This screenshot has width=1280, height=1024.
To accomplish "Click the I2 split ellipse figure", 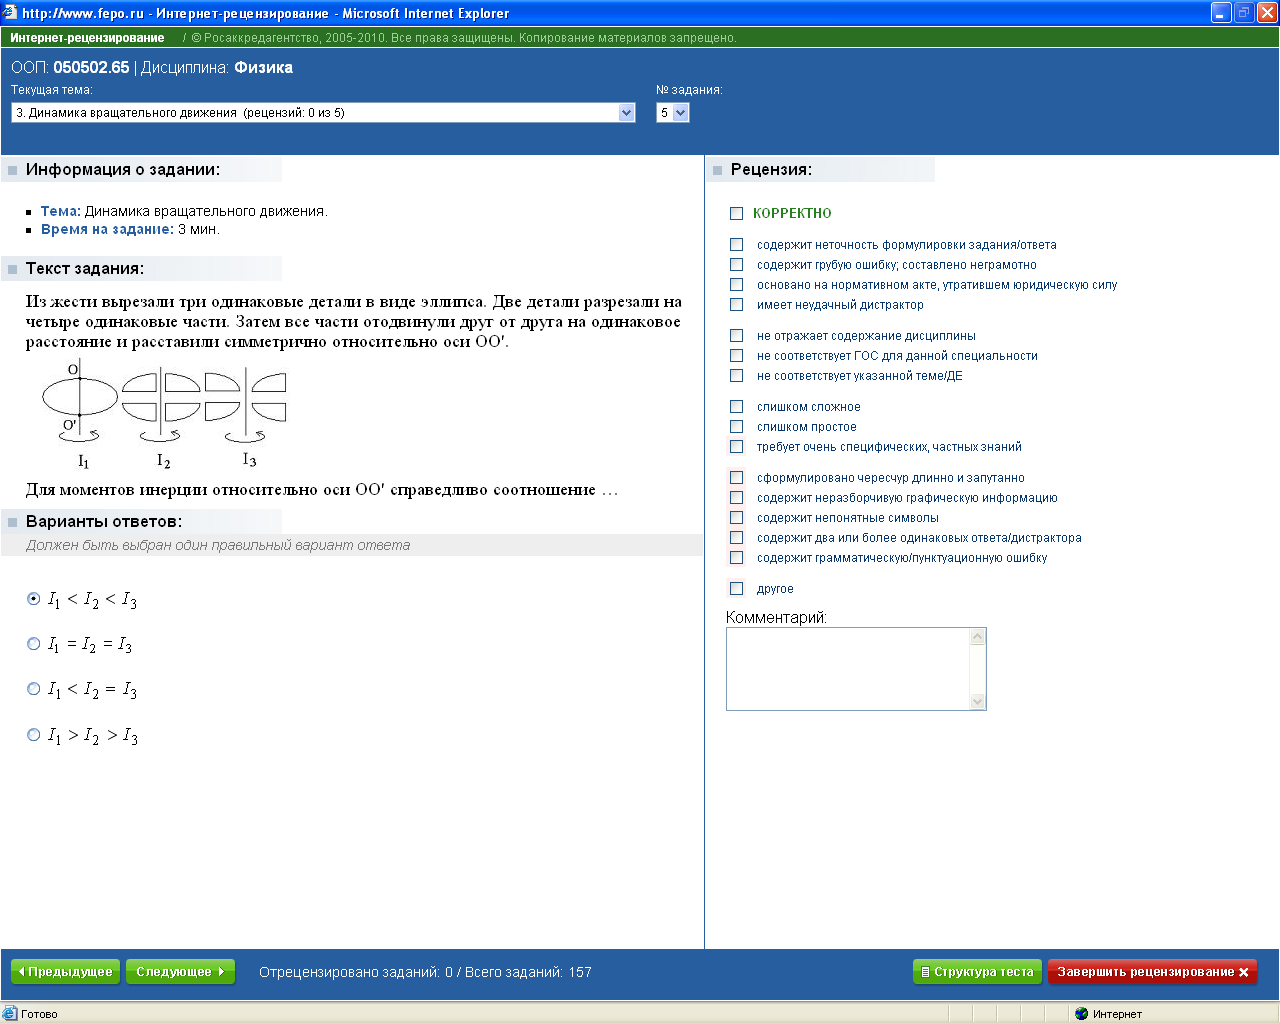I will (161, 397).
